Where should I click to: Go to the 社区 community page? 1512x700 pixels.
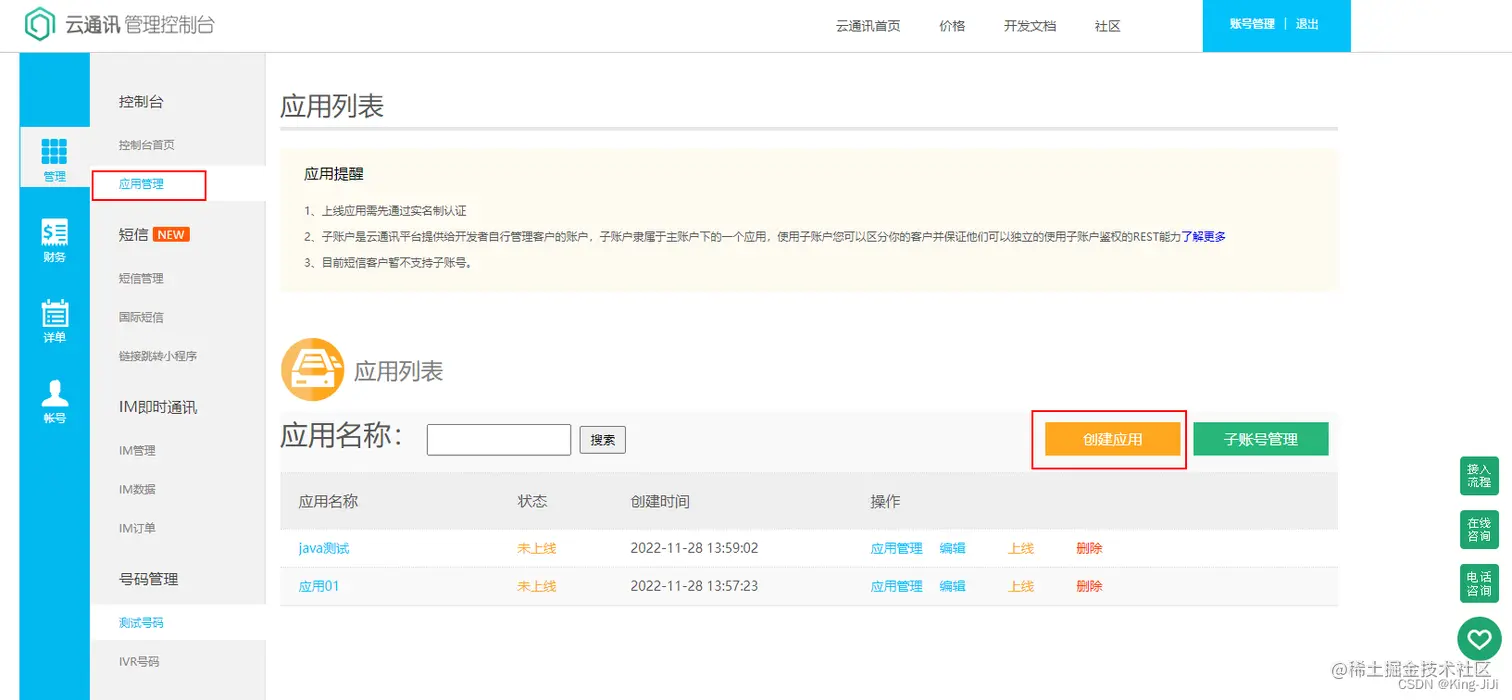click(1107, 27)
